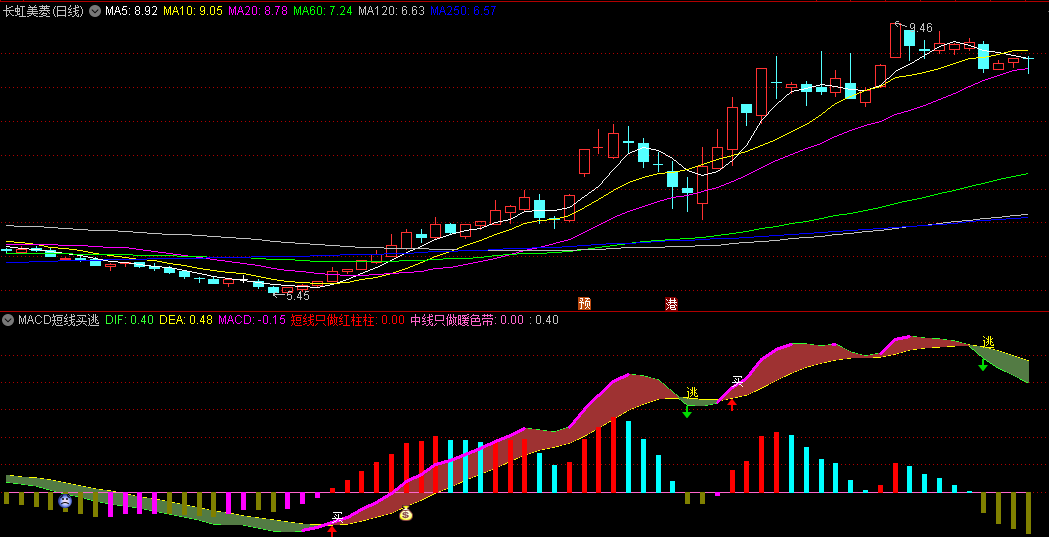
Task: Click the 预 forecast marker icon
Action: pos(585,304)
